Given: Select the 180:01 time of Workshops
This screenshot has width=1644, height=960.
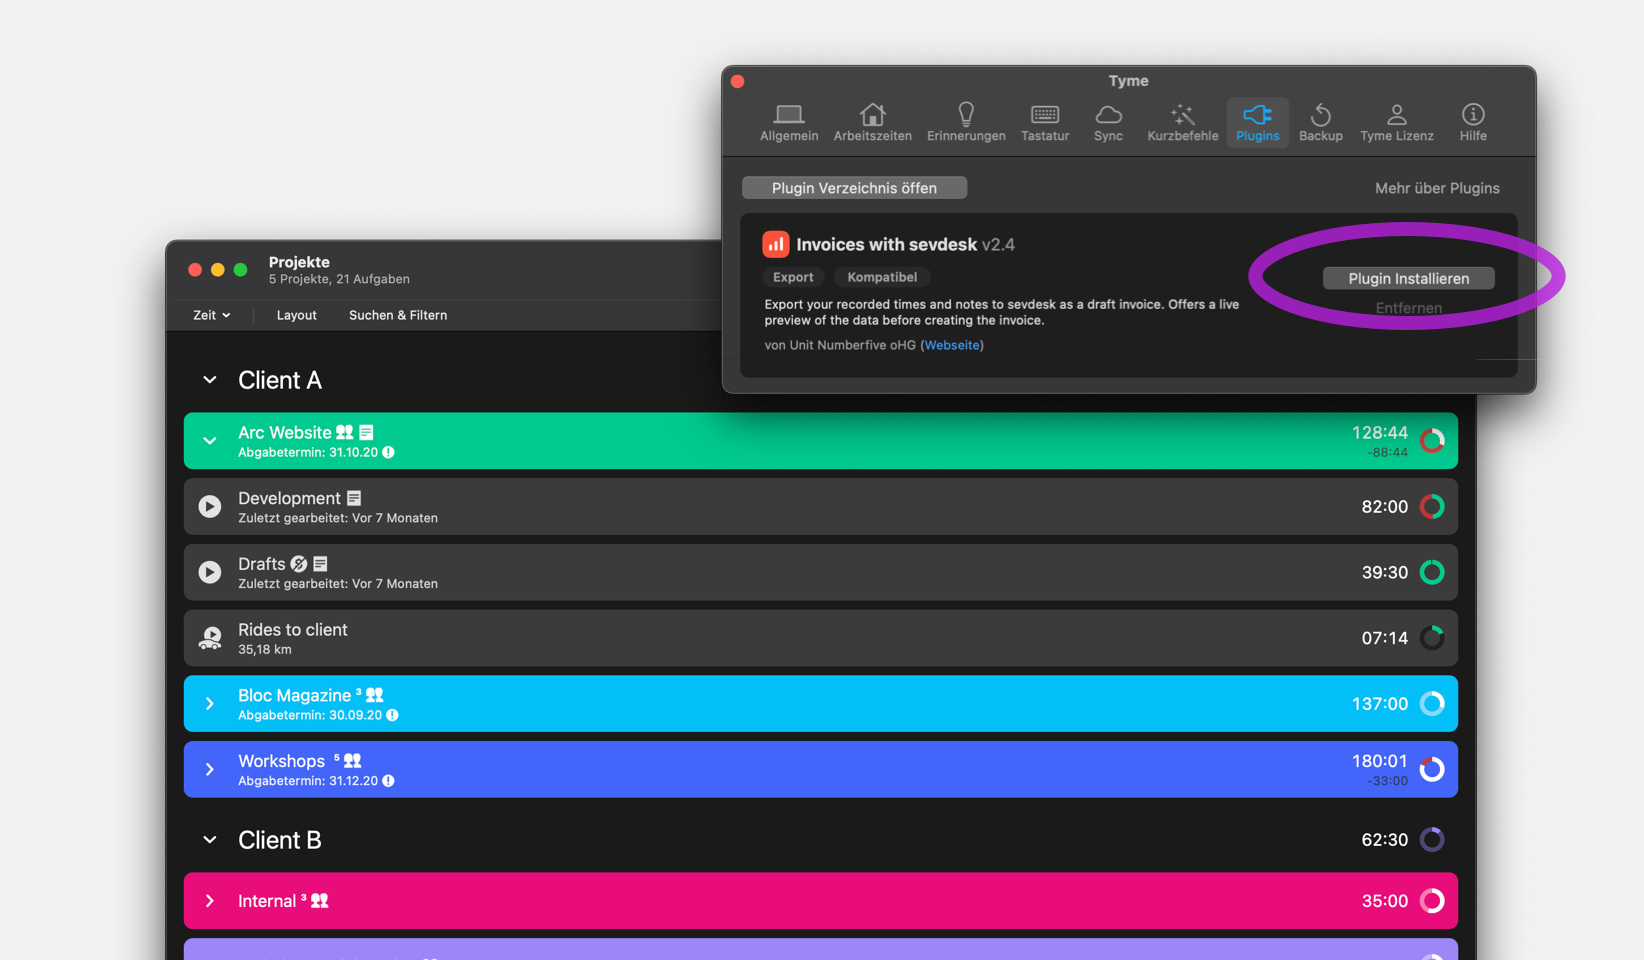Looking at the screenshot, I should tap(1380, 761).
